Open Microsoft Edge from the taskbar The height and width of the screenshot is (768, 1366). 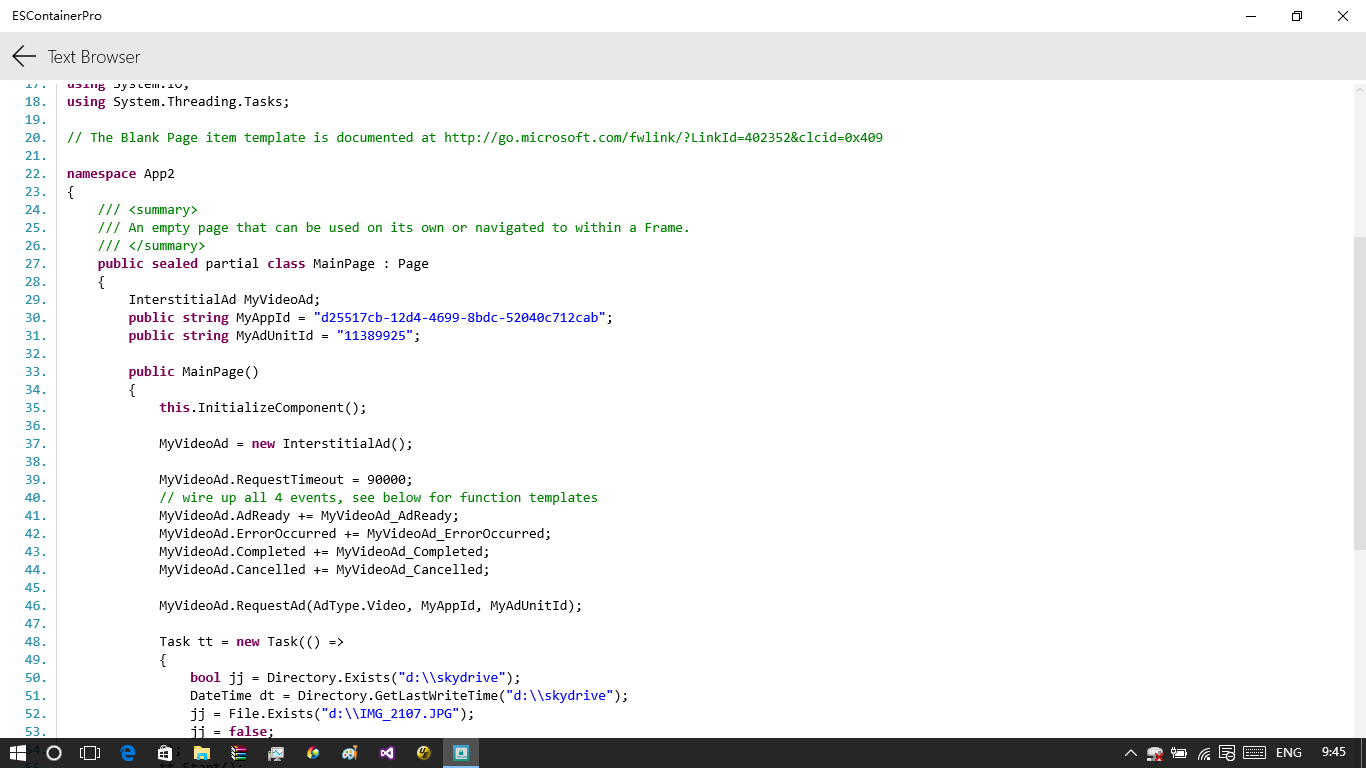pyautogui.click(x=127, y=753)
